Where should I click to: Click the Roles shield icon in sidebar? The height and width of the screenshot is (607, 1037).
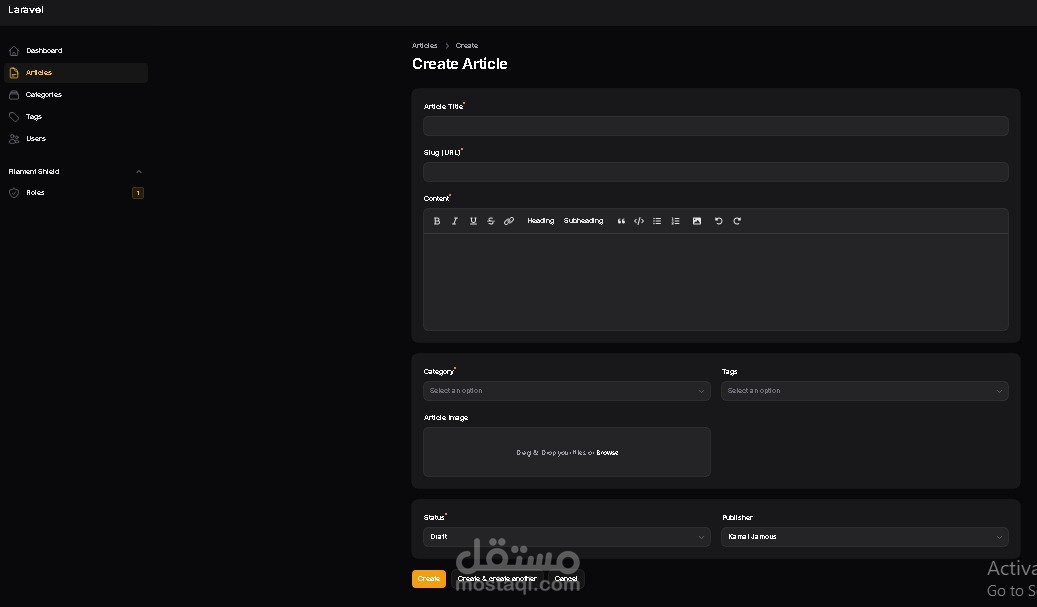14,193
